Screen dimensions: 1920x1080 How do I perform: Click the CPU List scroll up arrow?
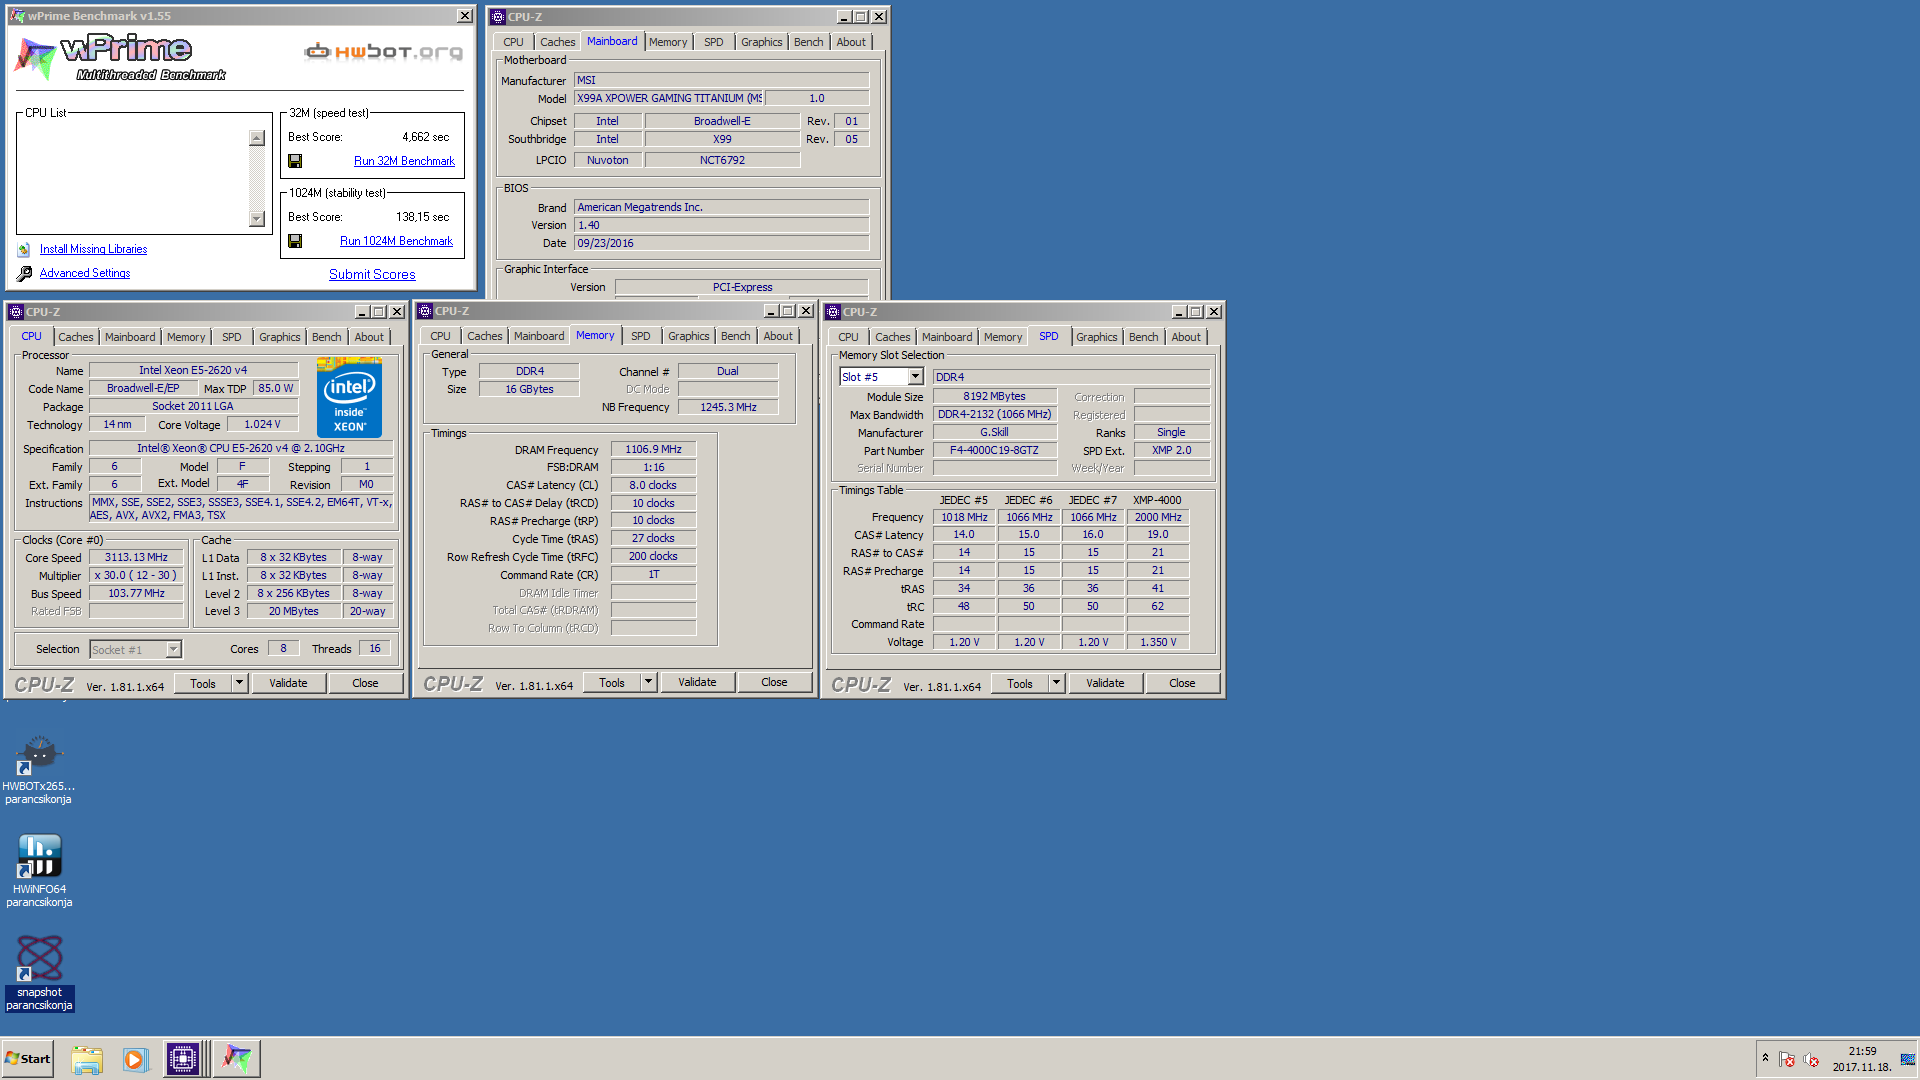click(x=257, y=138)
